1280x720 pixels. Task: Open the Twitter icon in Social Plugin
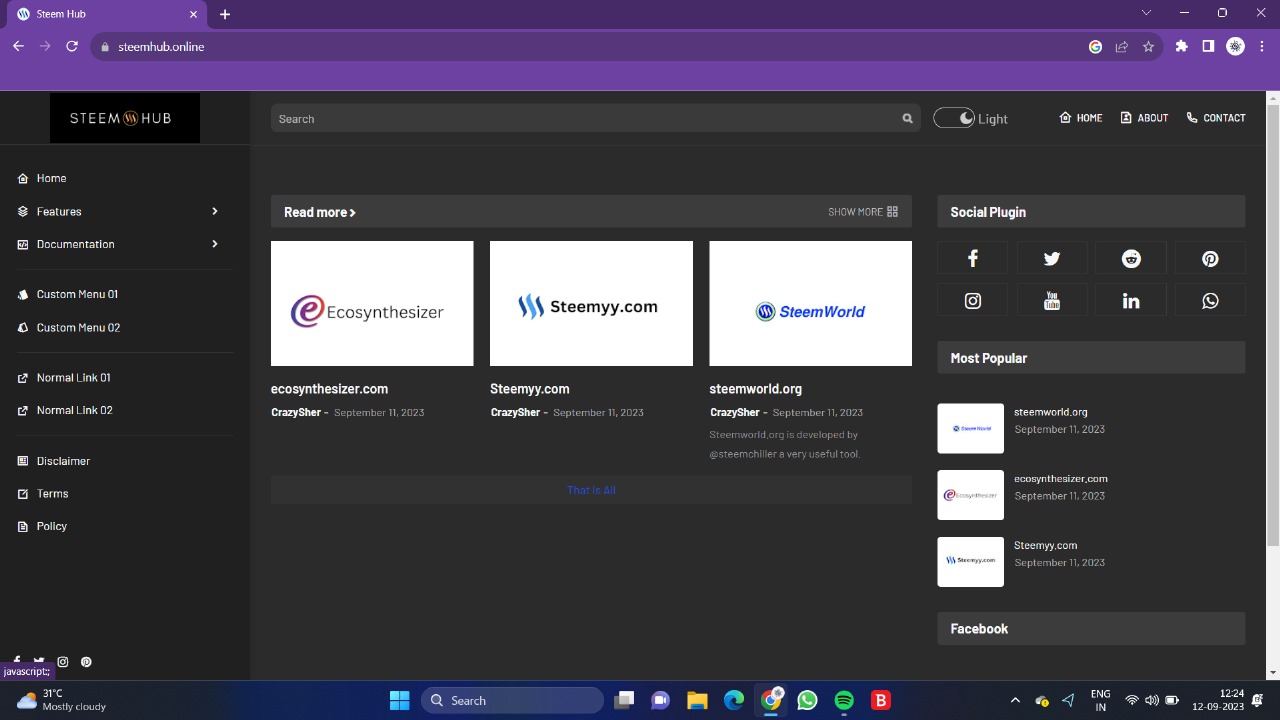tap(1051, 259)
